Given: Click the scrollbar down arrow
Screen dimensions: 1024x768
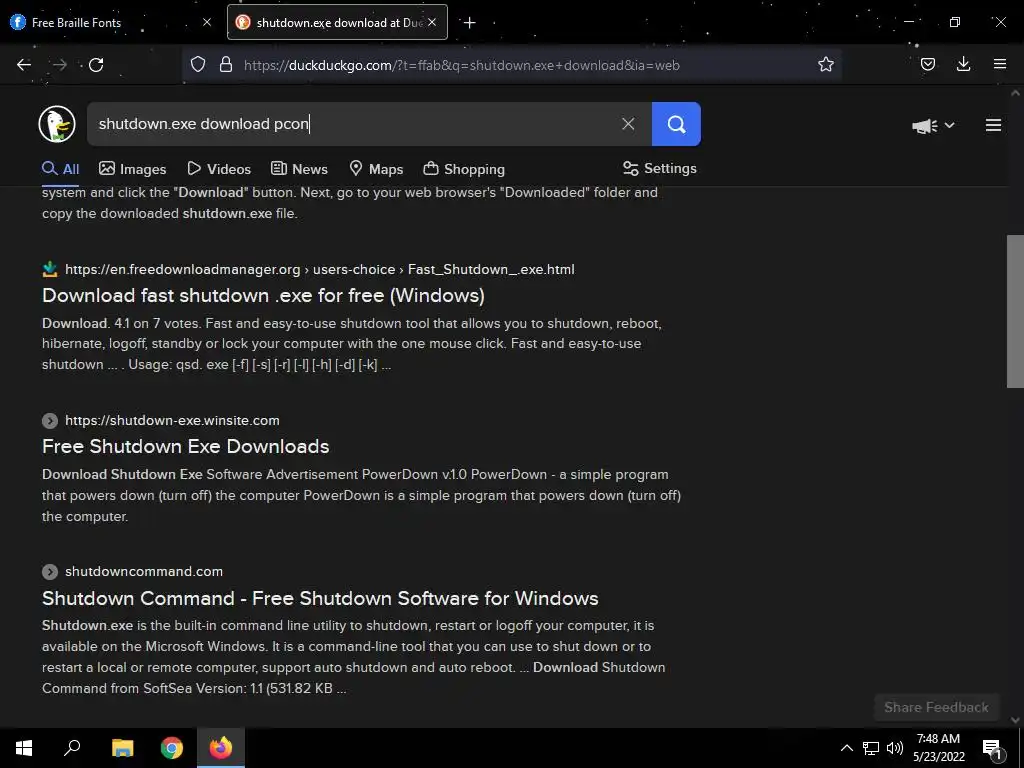Looking at the screenshot, I should (1015, 720).
